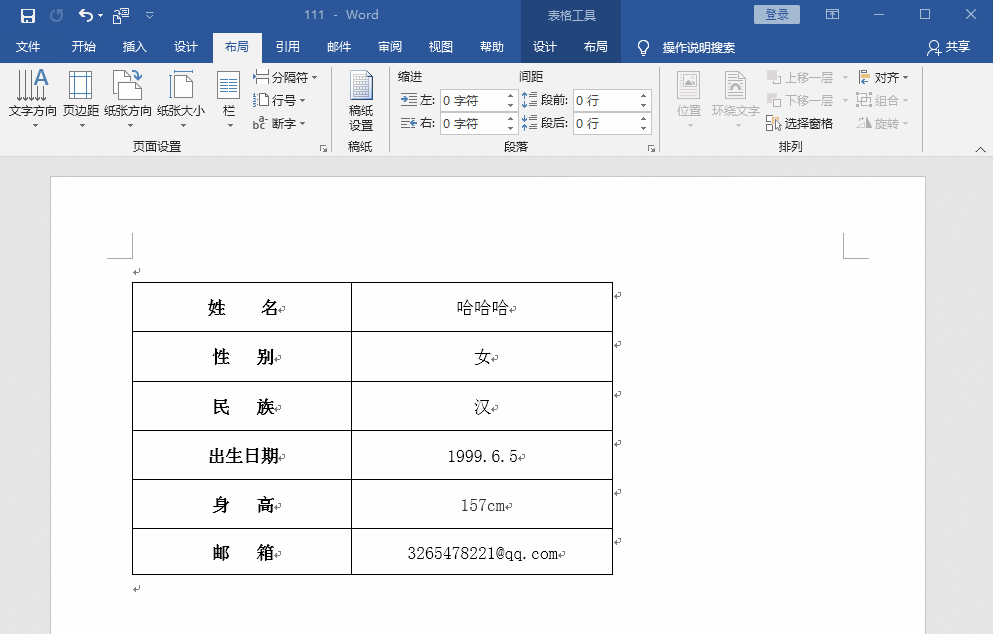Click the 共享 share button
993x634 pixels.
coord(948,47)
